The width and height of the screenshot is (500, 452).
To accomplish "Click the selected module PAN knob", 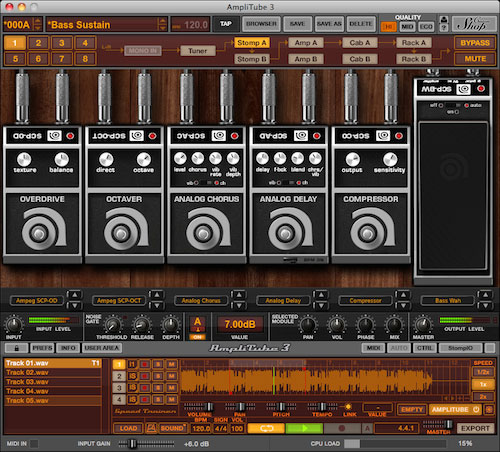I will [308, 325].
